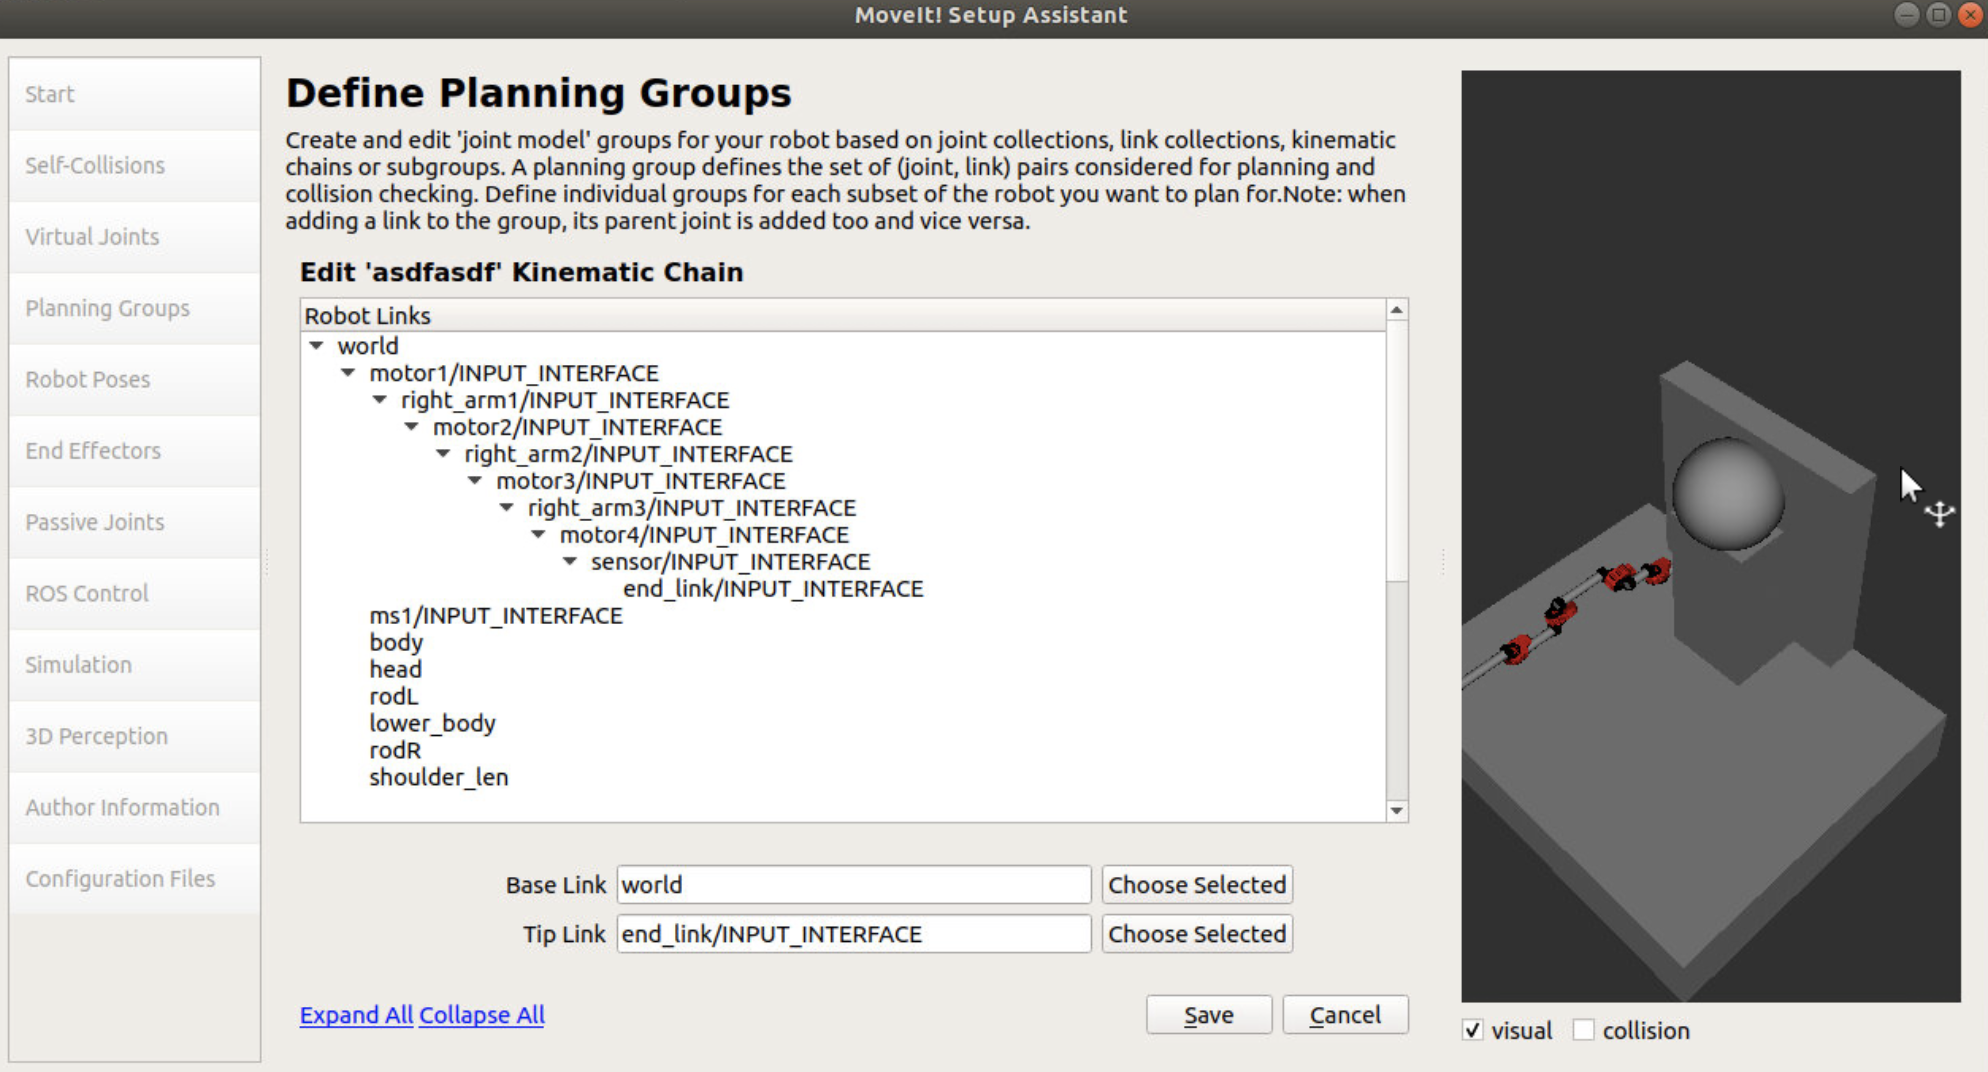
Task: Disable the visual display checkbox
Action: 1472,1030
